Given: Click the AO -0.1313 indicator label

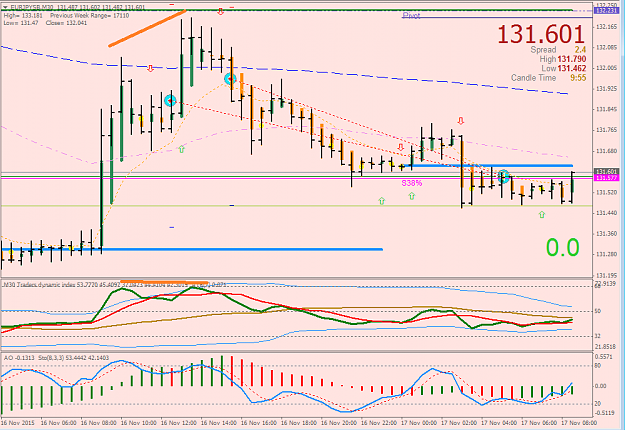Looking at the screenshot, I should (x=19, y=358).
